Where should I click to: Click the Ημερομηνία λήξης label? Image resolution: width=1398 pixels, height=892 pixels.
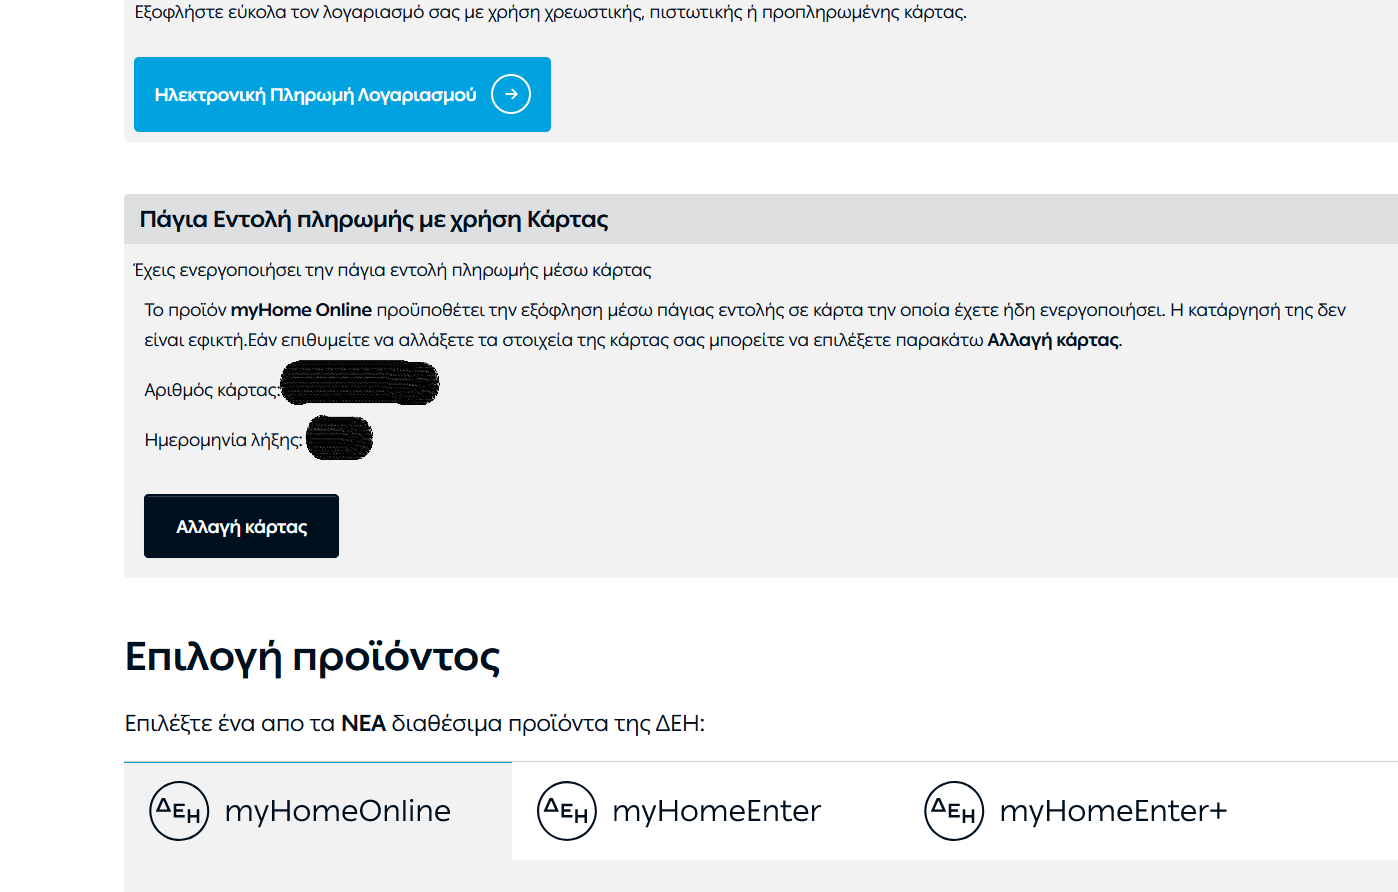click(224, 440)
